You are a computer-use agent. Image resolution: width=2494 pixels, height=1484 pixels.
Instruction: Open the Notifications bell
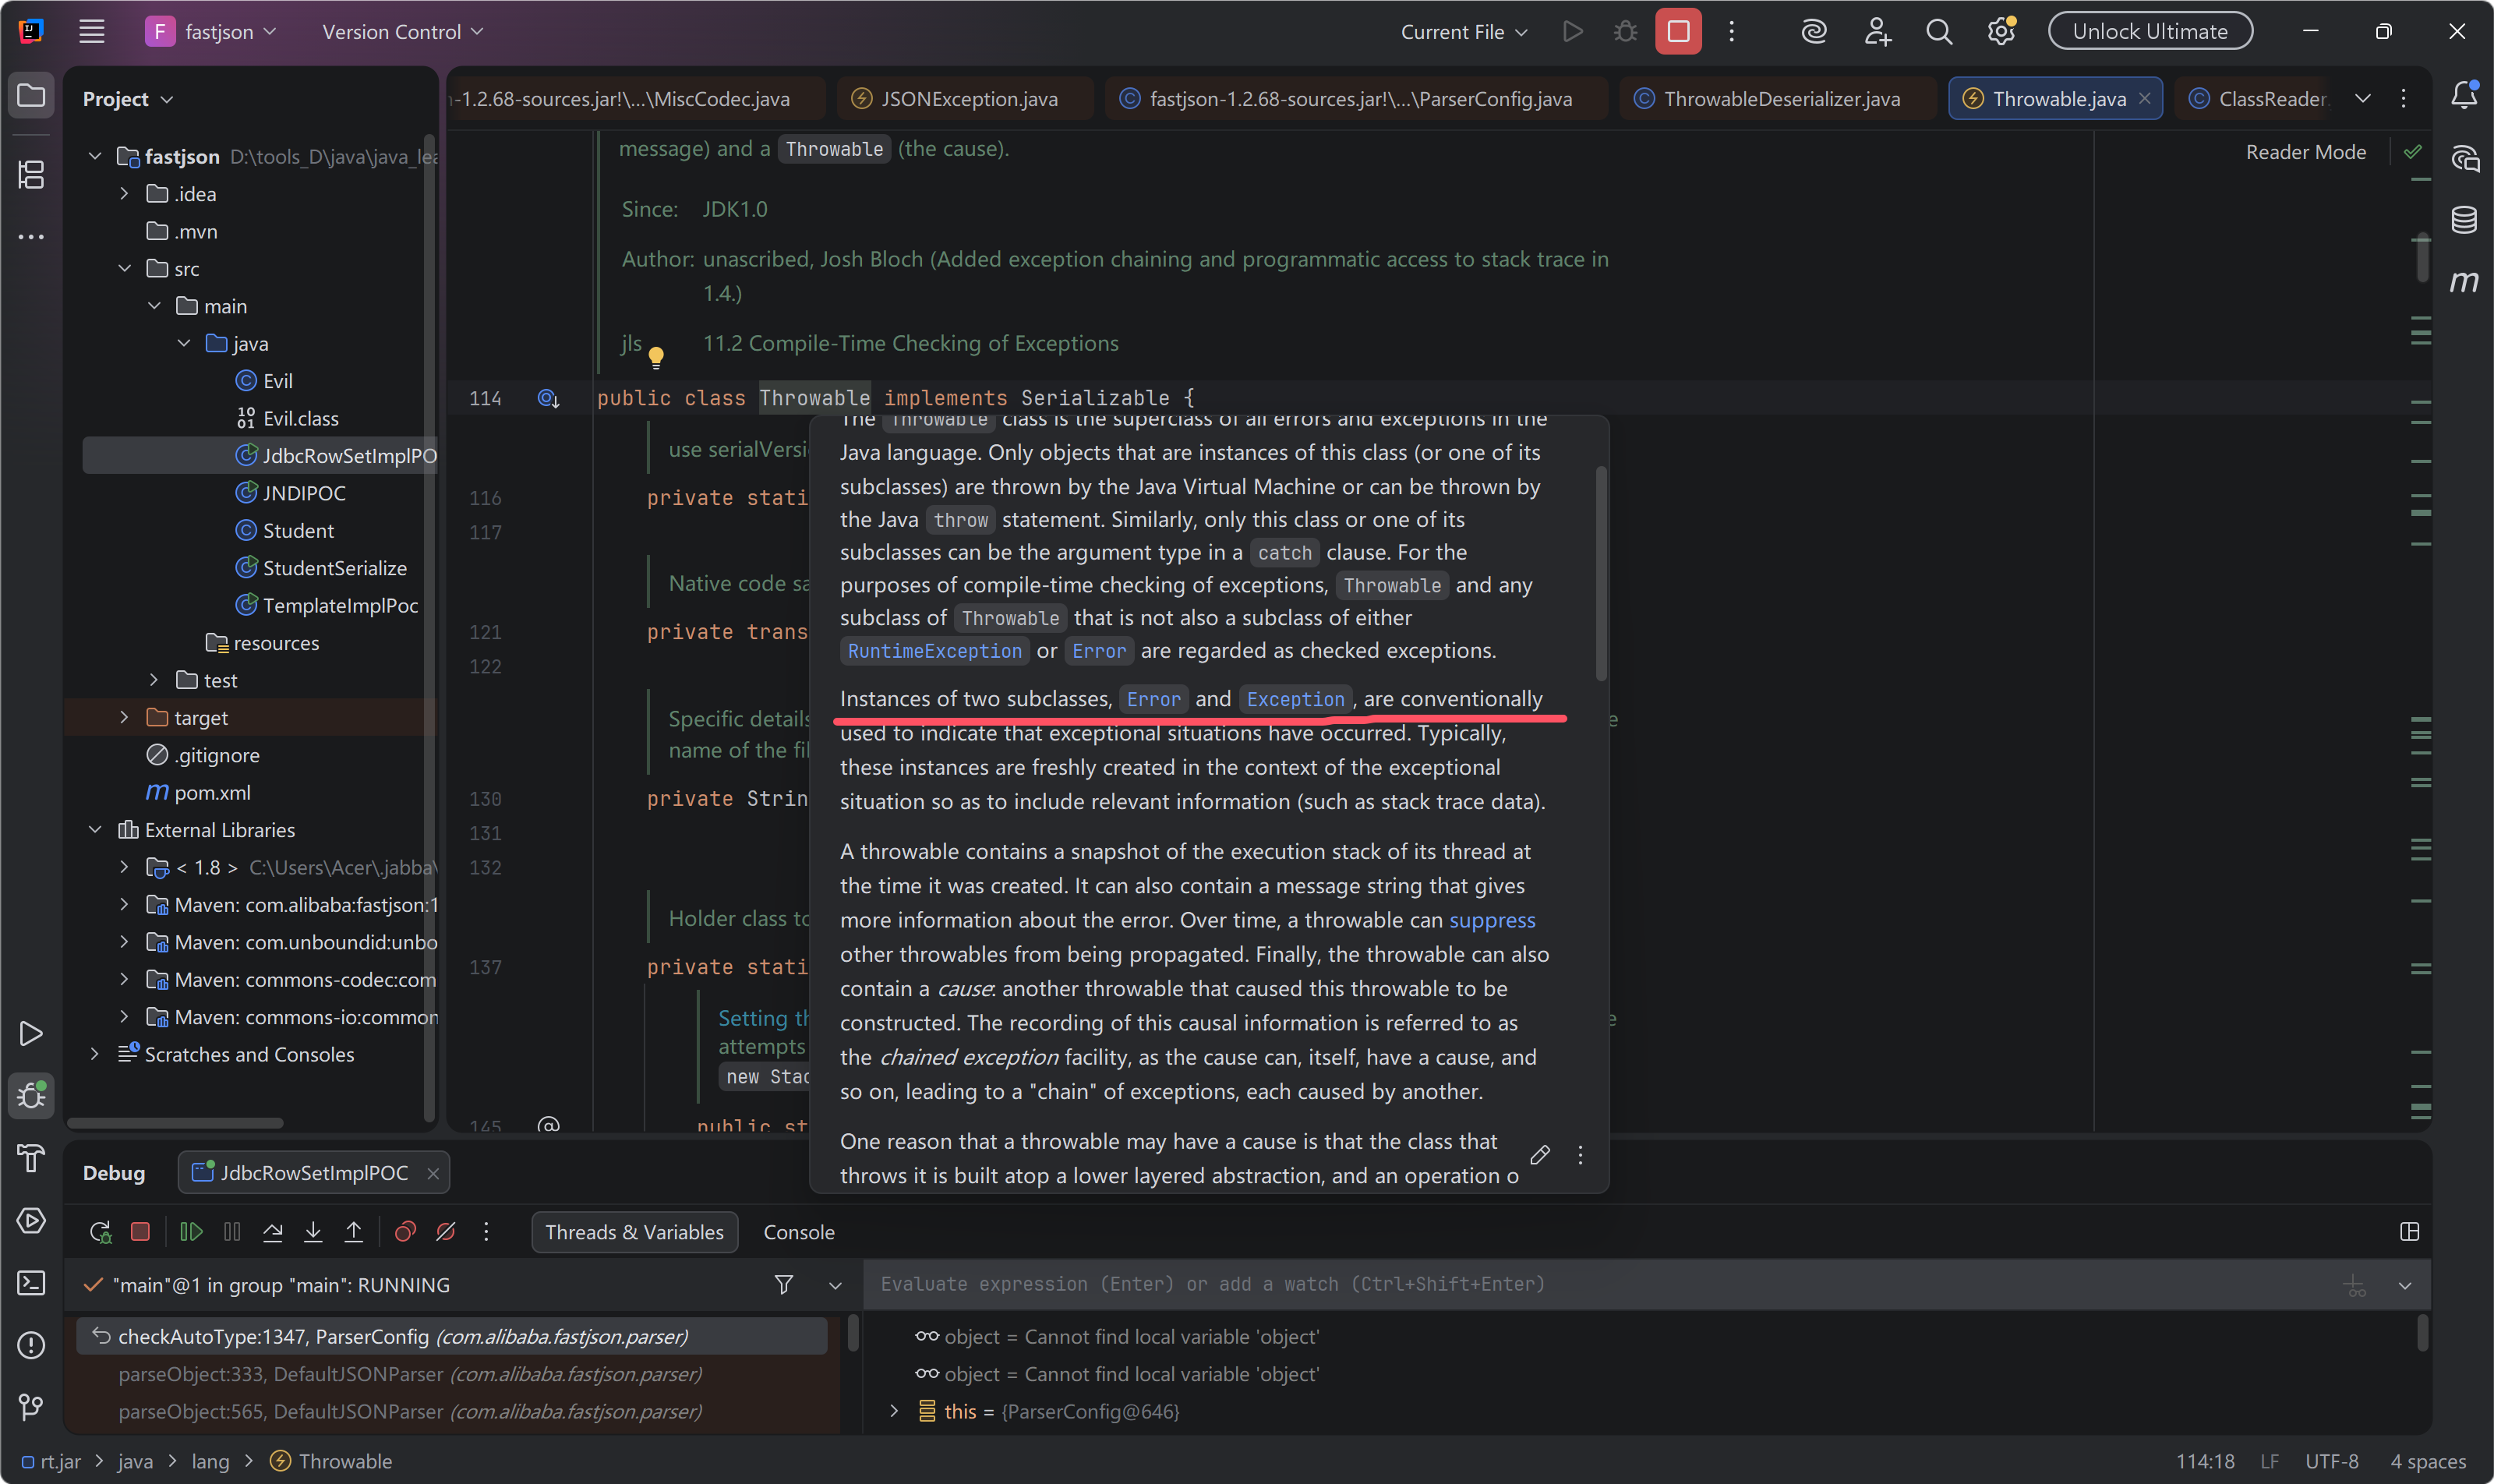[x=2464, y=96]
